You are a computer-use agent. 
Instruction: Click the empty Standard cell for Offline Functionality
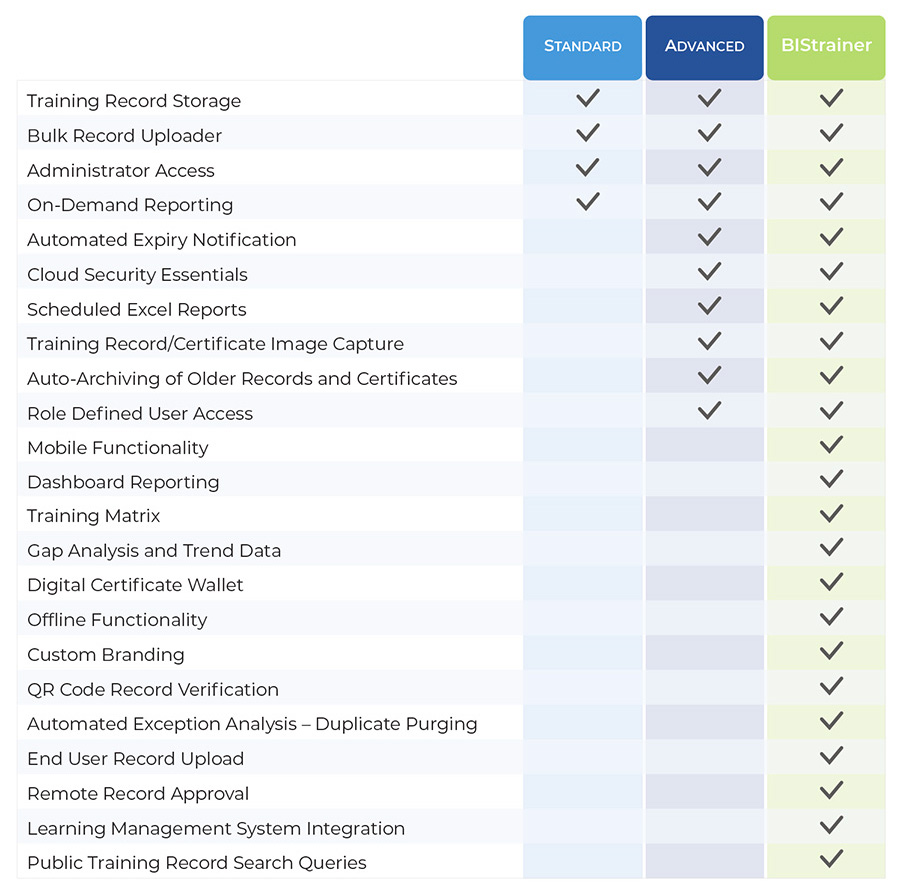point(583,618)
